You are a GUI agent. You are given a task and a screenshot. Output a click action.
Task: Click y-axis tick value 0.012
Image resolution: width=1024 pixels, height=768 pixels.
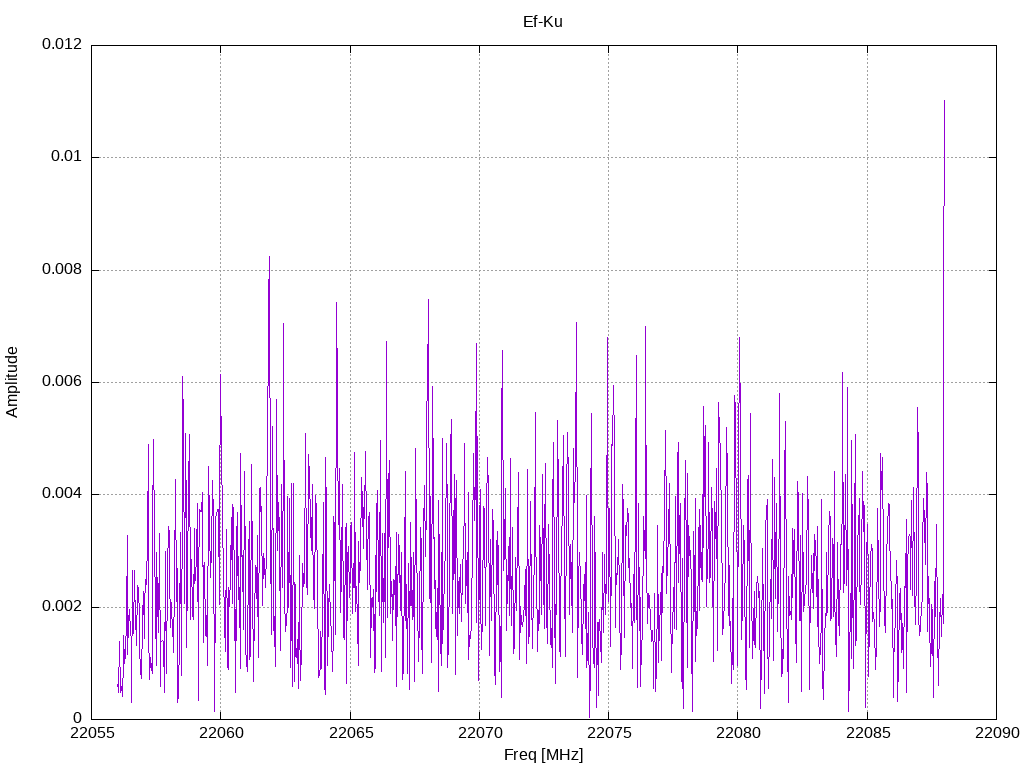[62, 44]
